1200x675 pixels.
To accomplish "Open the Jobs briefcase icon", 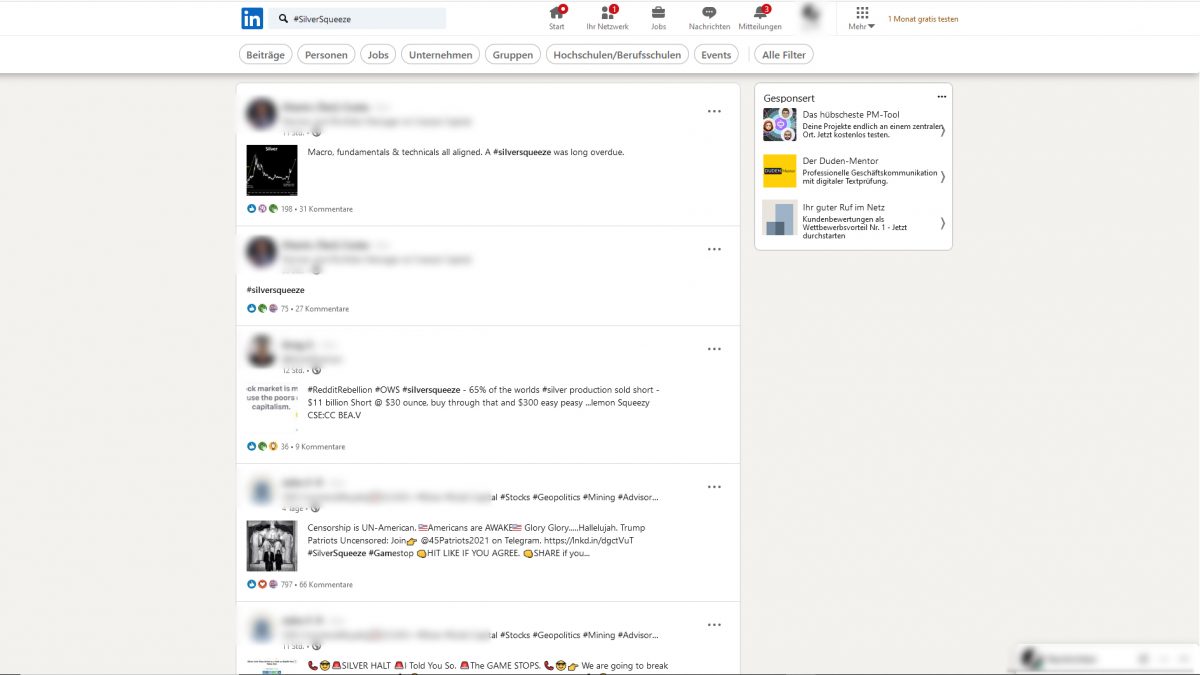I will [658, 13].
